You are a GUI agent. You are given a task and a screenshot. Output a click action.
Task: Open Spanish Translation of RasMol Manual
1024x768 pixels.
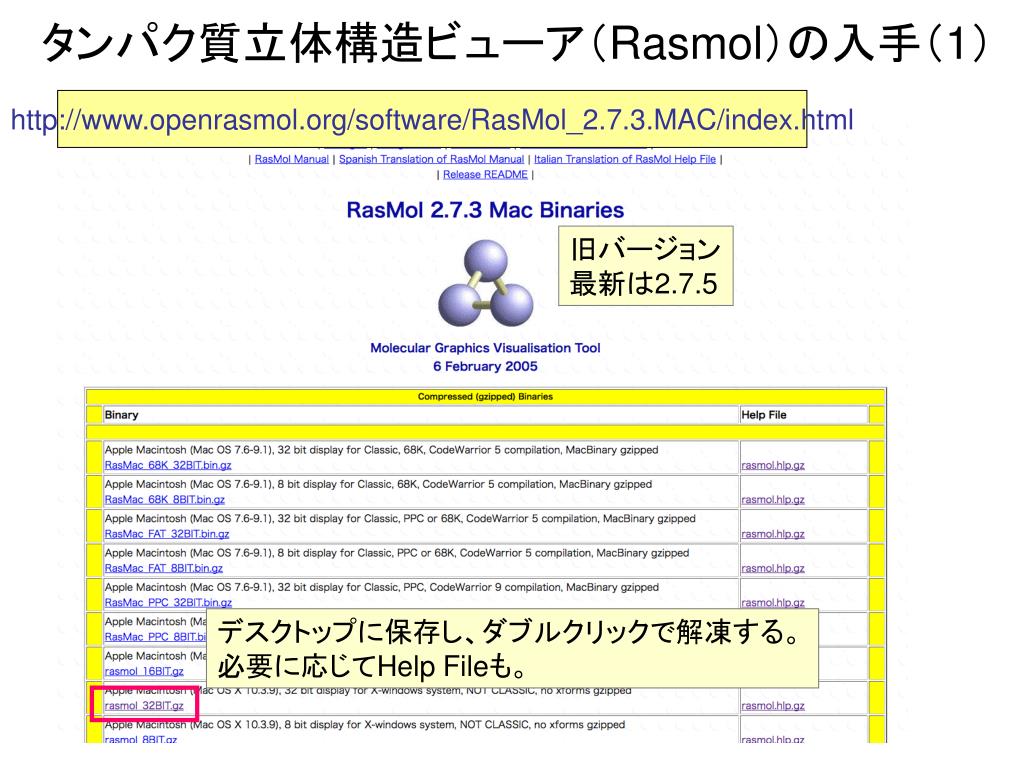[x=431, y=159]
